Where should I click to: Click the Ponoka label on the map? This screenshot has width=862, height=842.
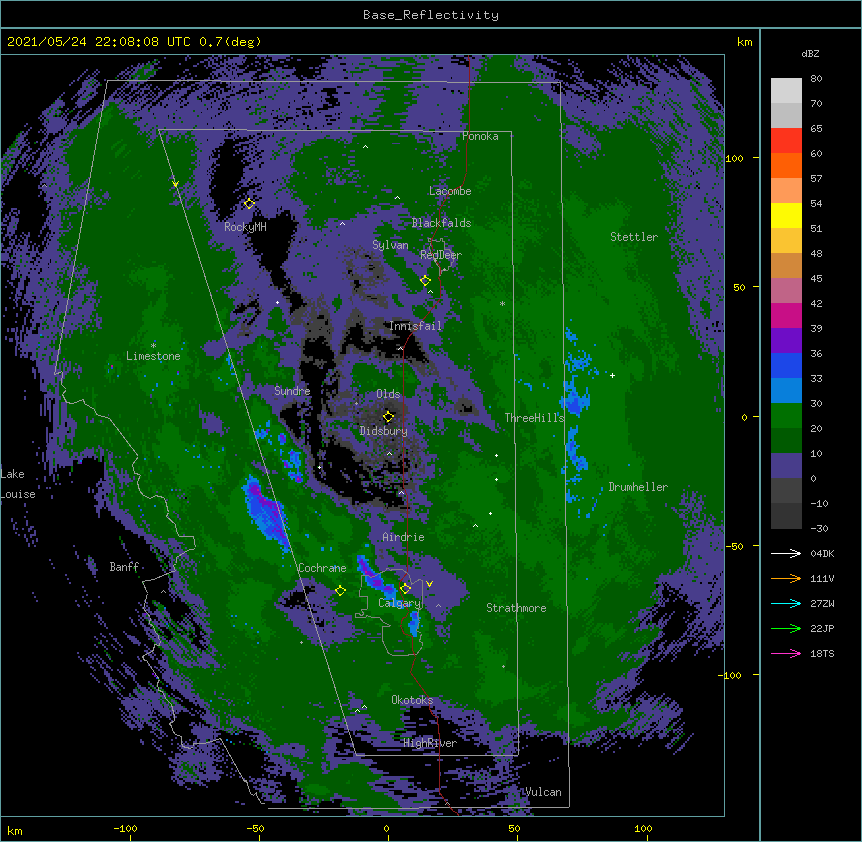point(480,136)
